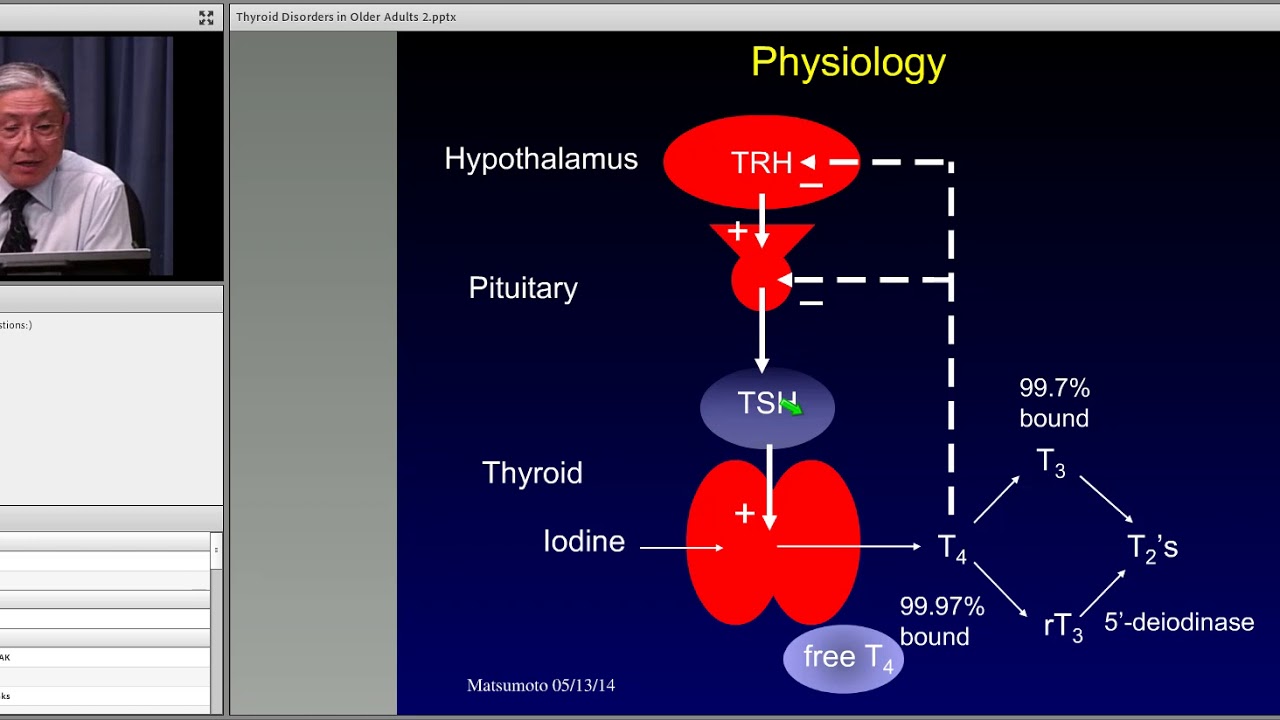Click the 'Matsumoto 05/13/14' footer text

pyautogui.click(x=541, y=685)
